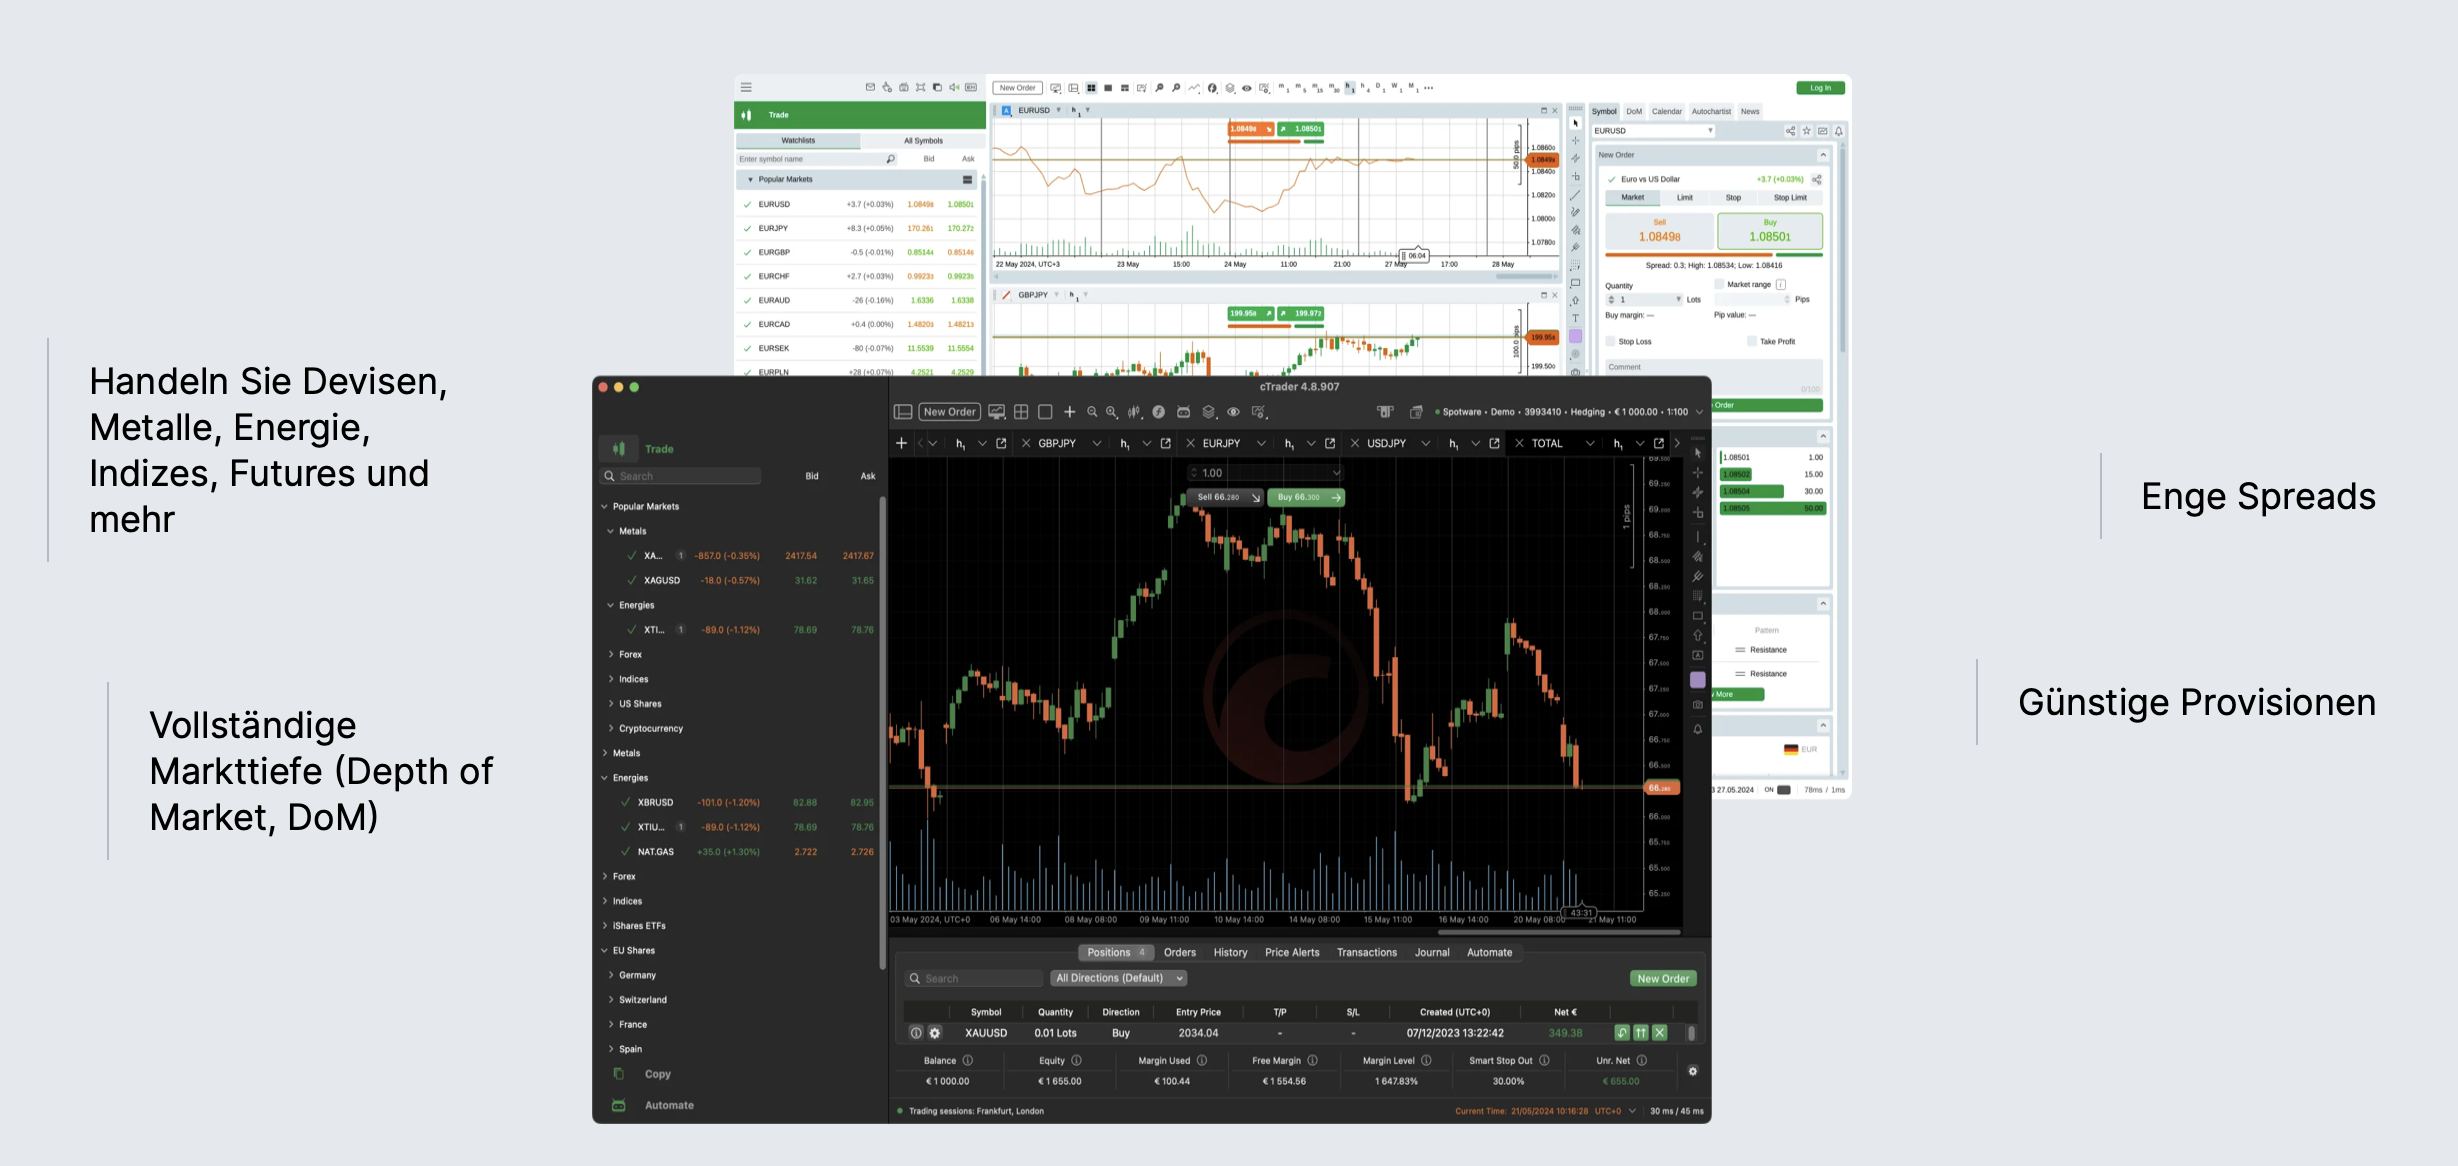
Task: Click the bell alert icon in the light Symbol panel
Action: pos(1839,131)
